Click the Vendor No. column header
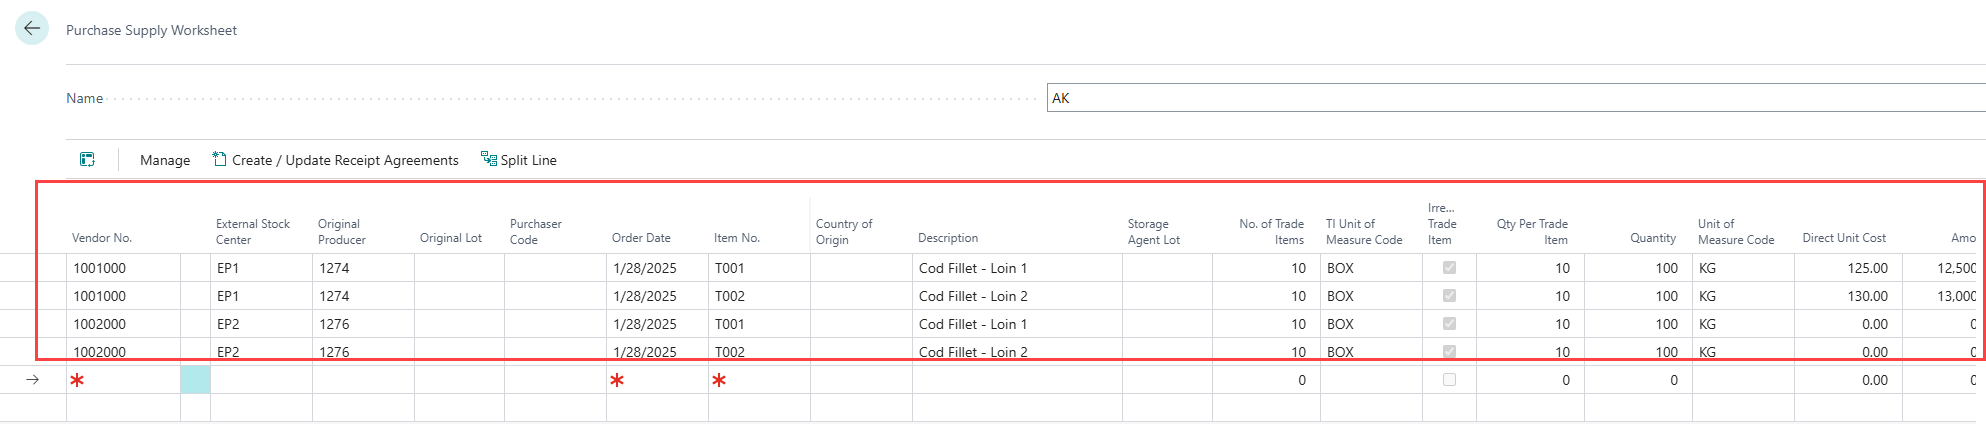This screenshot has height=424, width=1986. 102,238
